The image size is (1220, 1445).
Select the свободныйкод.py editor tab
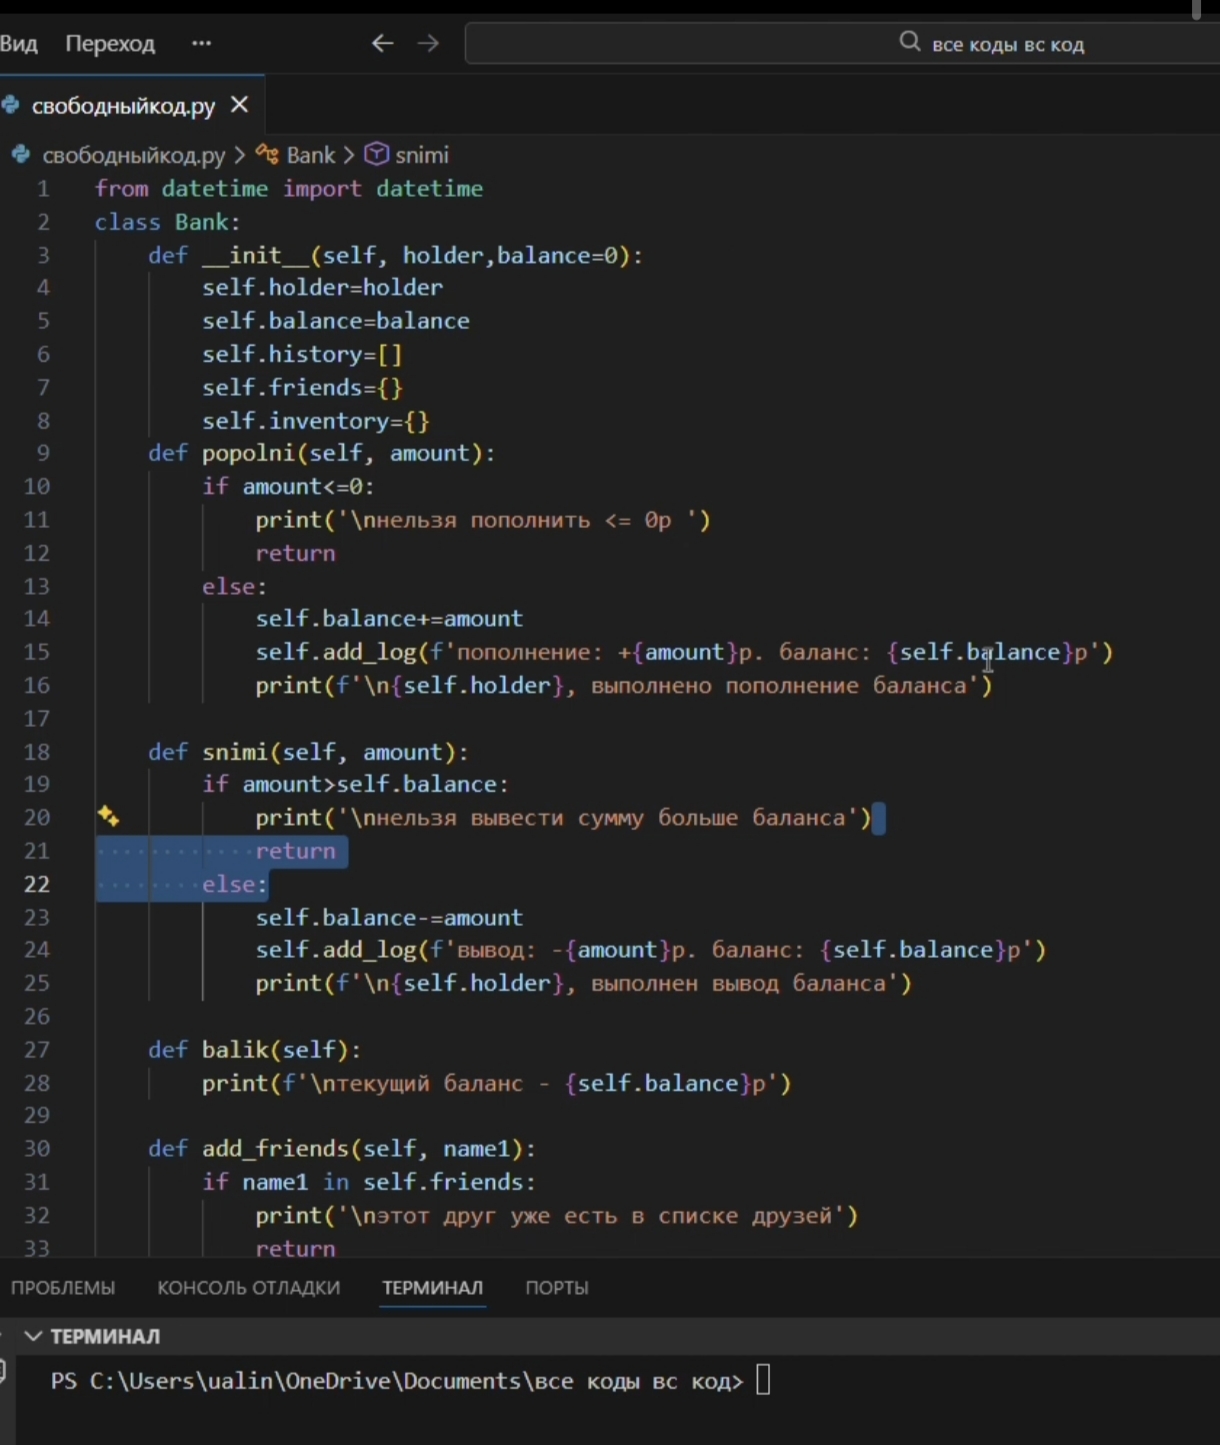[x=123, y=106]
